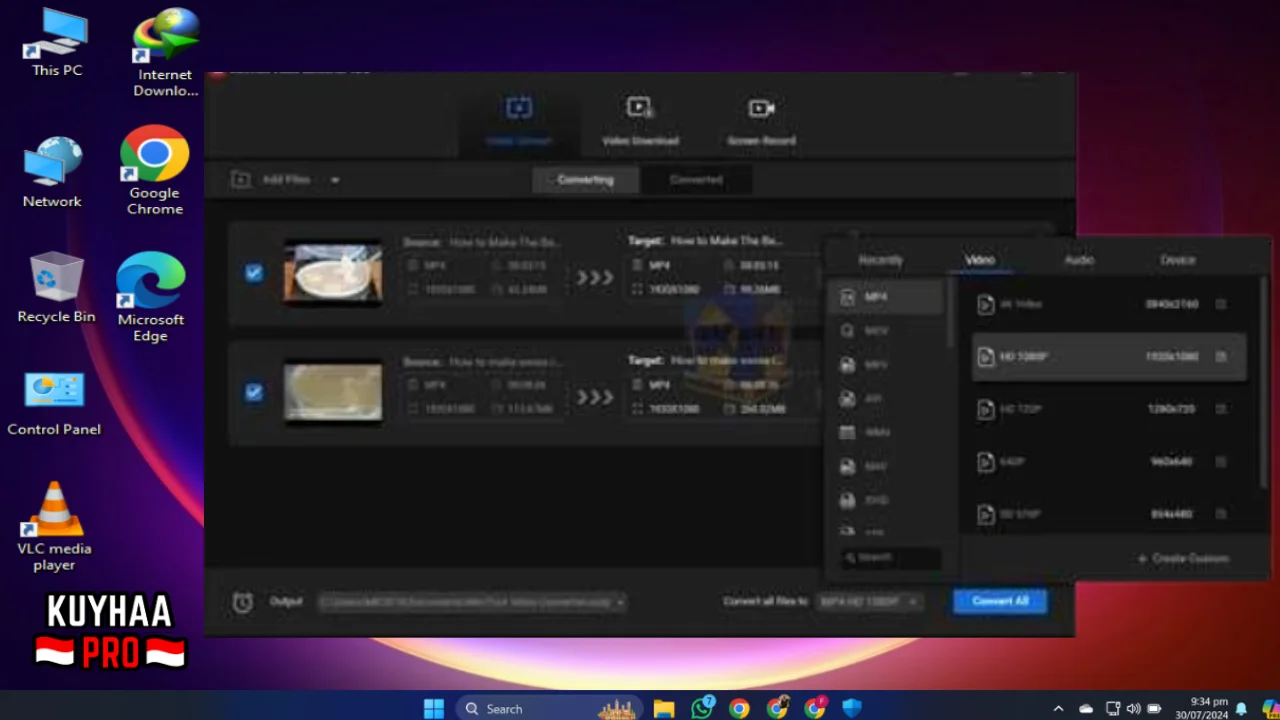Image resolution: width=1280 pixels, height=720 pixels.
Task: Choose the 4K Video preset
Action: pos(1109,304)
